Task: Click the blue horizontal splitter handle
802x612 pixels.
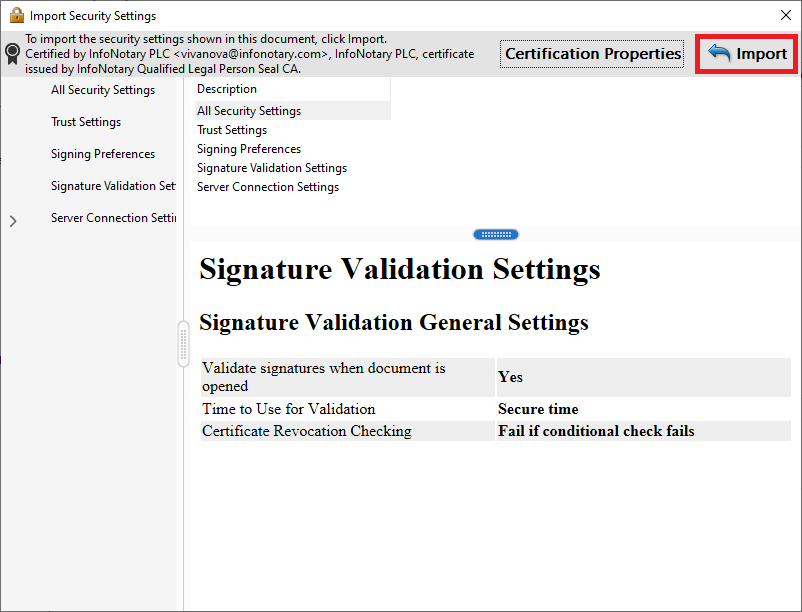Action: tap(496, 234)
